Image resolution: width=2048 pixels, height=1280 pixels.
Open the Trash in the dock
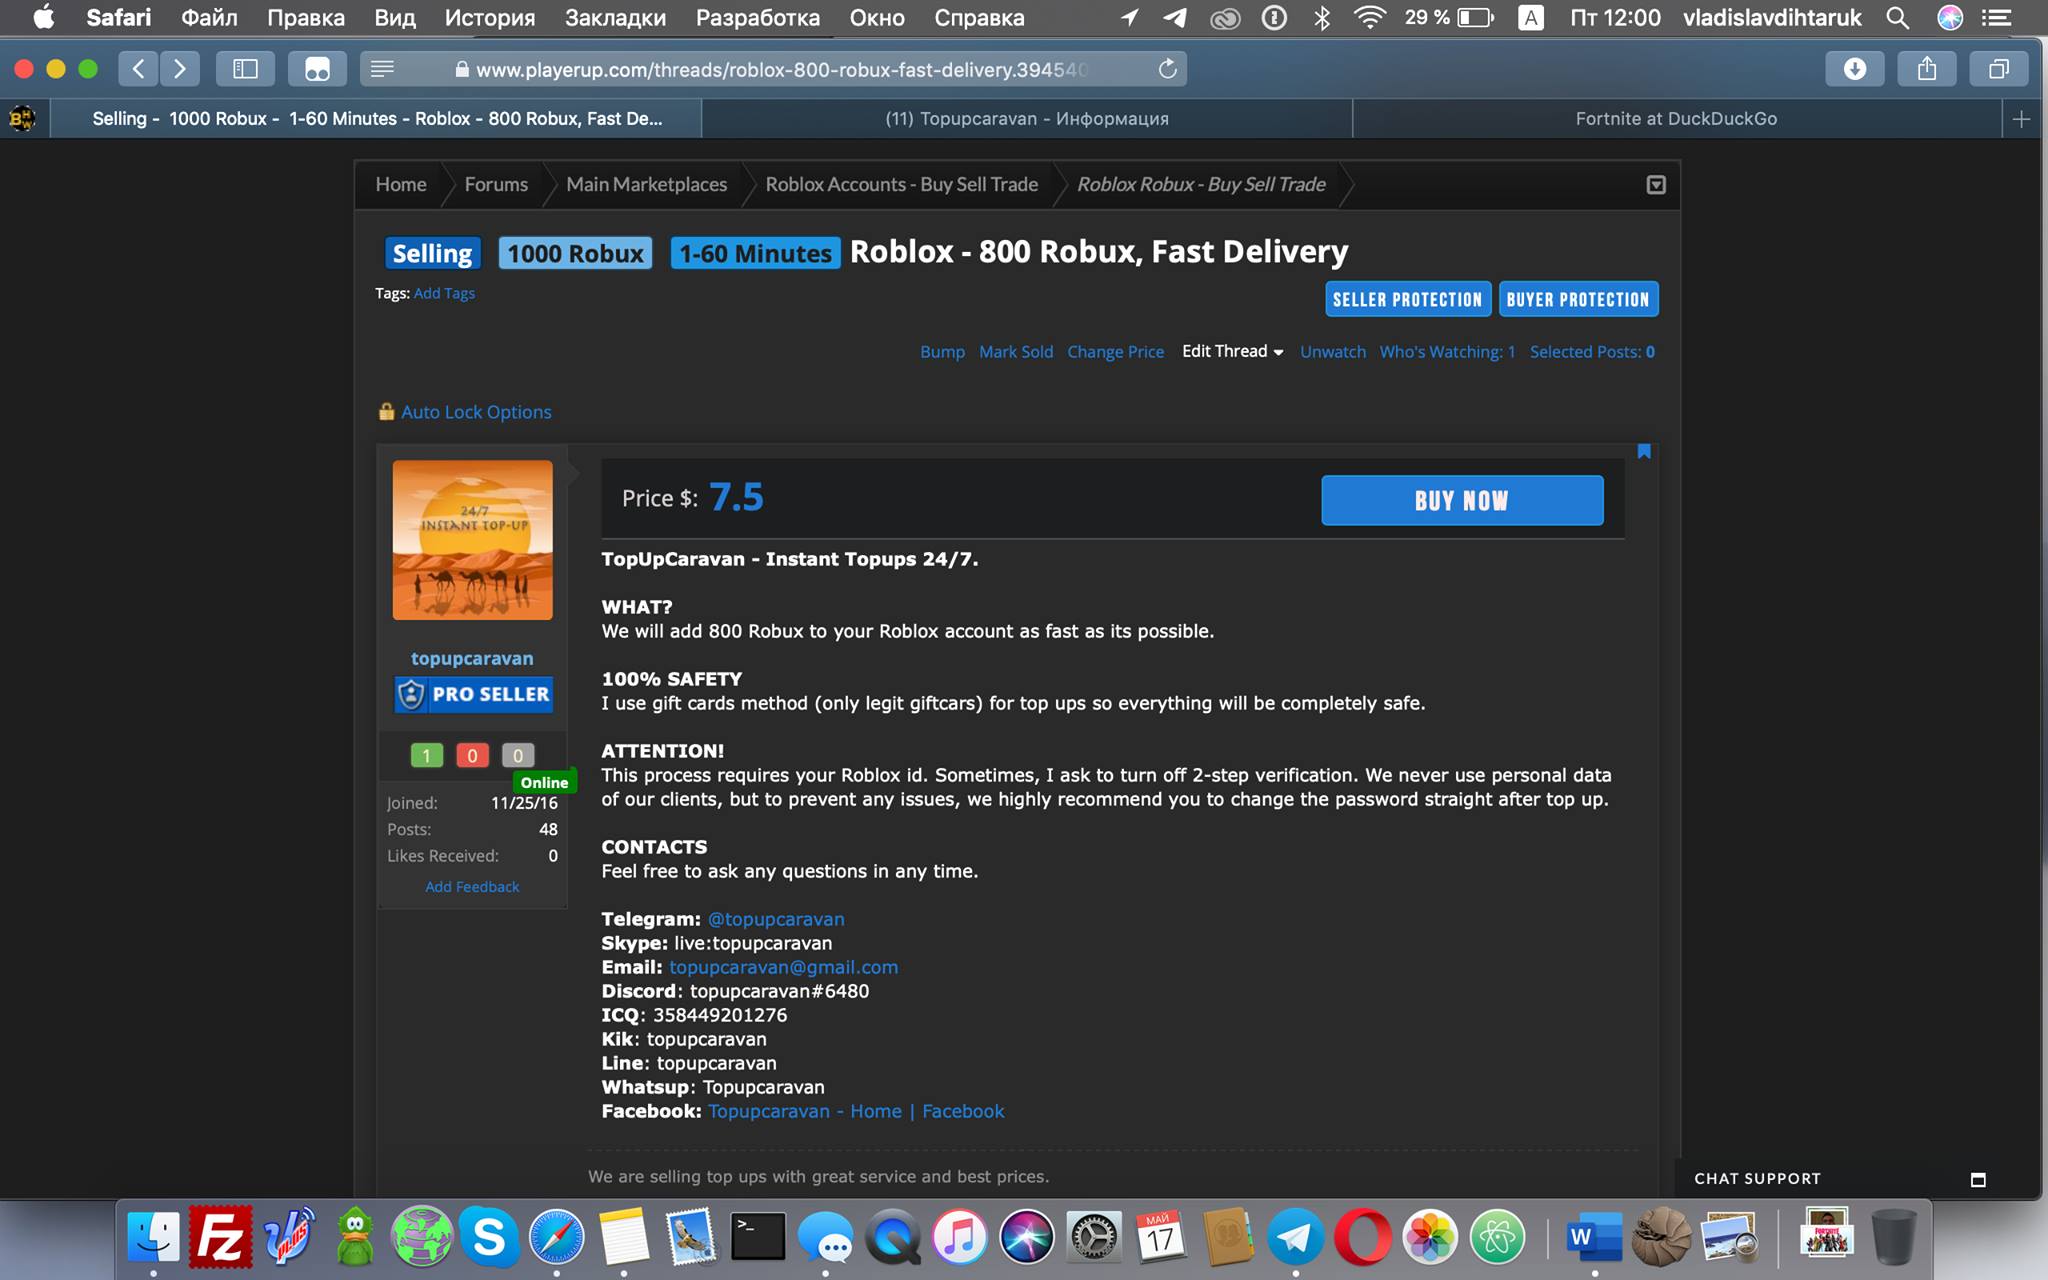point(1893,1237)
